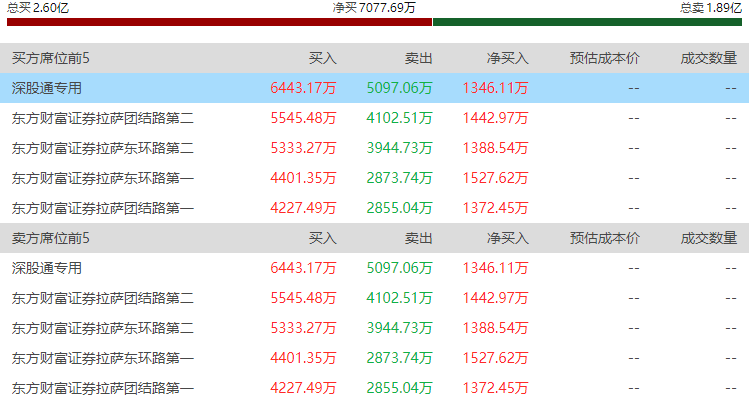Select 东方财富证券拉萨东环路第一 in buyer top 5
This screenshot has width=749, height=400.
tap(103, 178)
